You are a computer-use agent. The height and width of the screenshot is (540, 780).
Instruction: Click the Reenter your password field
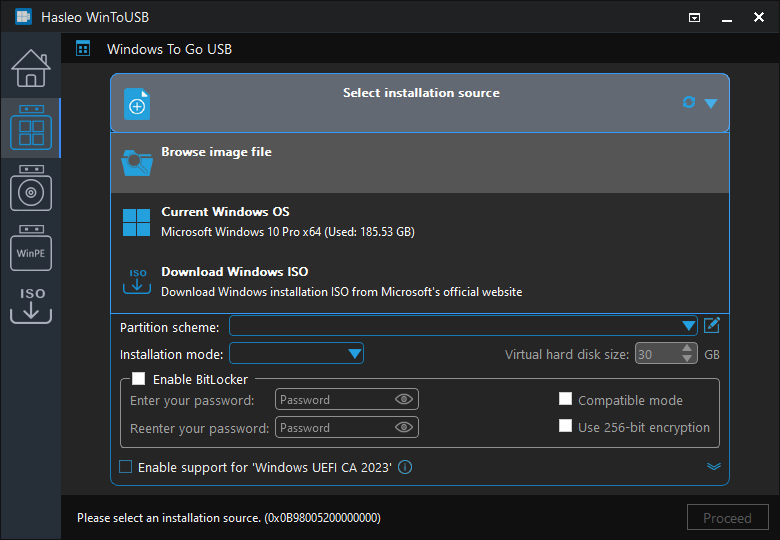(347, 428)
